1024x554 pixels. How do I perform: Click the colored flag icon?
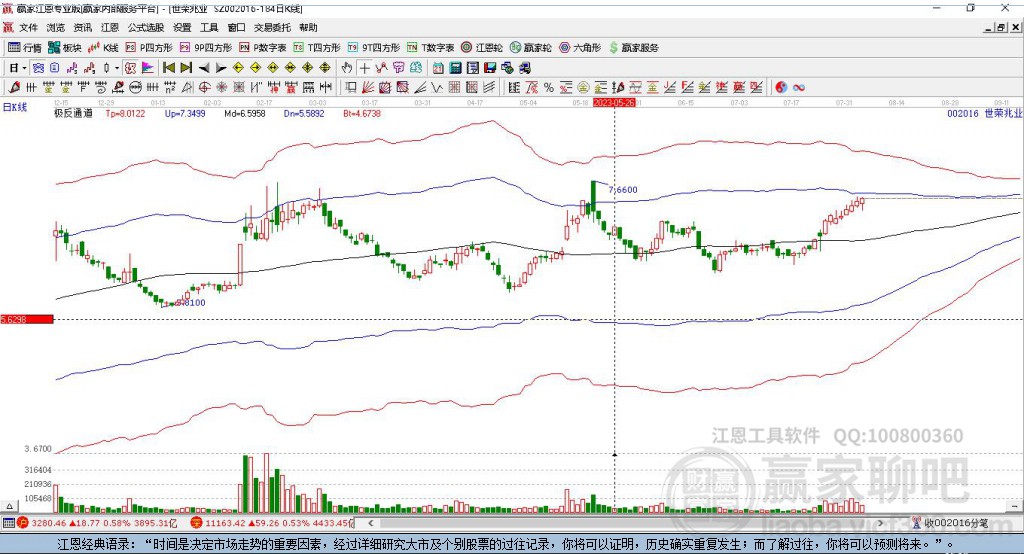148,68
